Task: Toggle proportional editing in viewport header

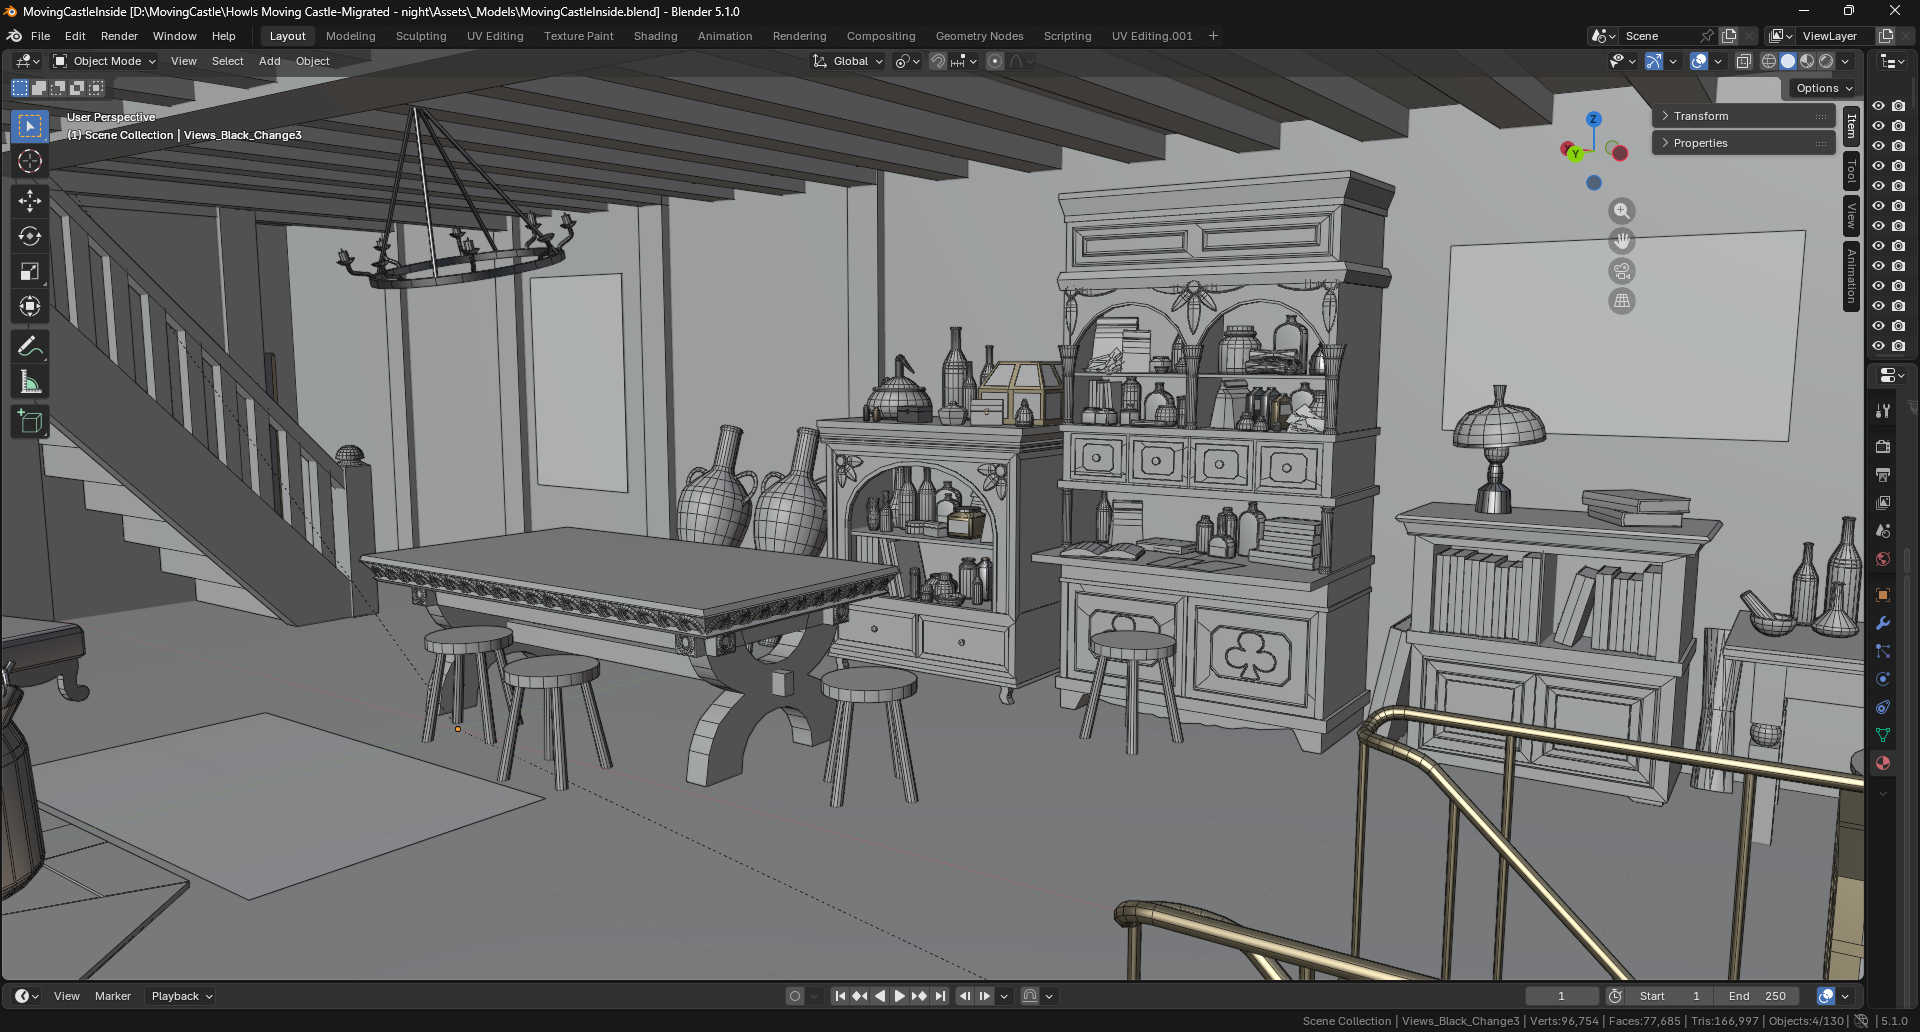Action: (995, 61)
